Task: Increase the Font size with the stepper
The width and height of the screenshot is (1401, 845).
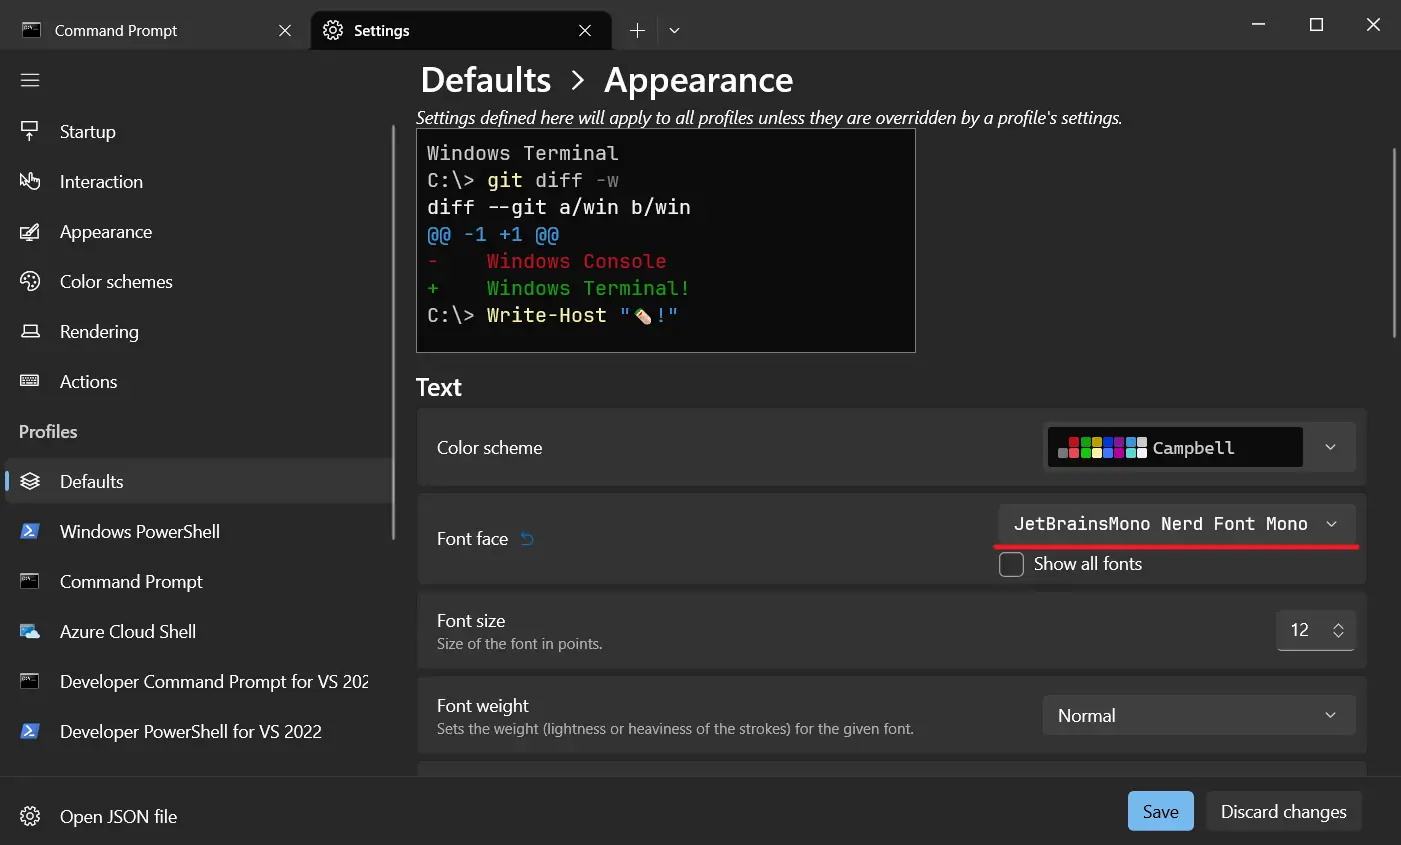Action: [x=1337, y=623]
